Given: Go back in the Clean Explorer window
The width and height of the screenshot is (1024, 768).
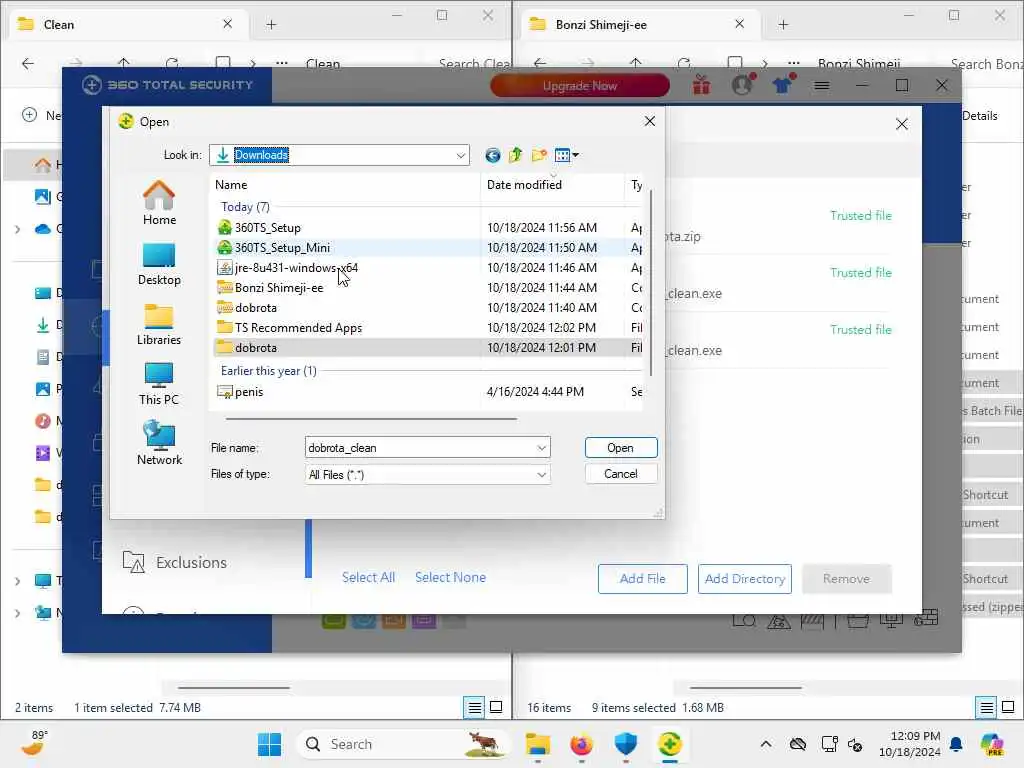Looking at the screenshot, I should click(x=27, y=63).
